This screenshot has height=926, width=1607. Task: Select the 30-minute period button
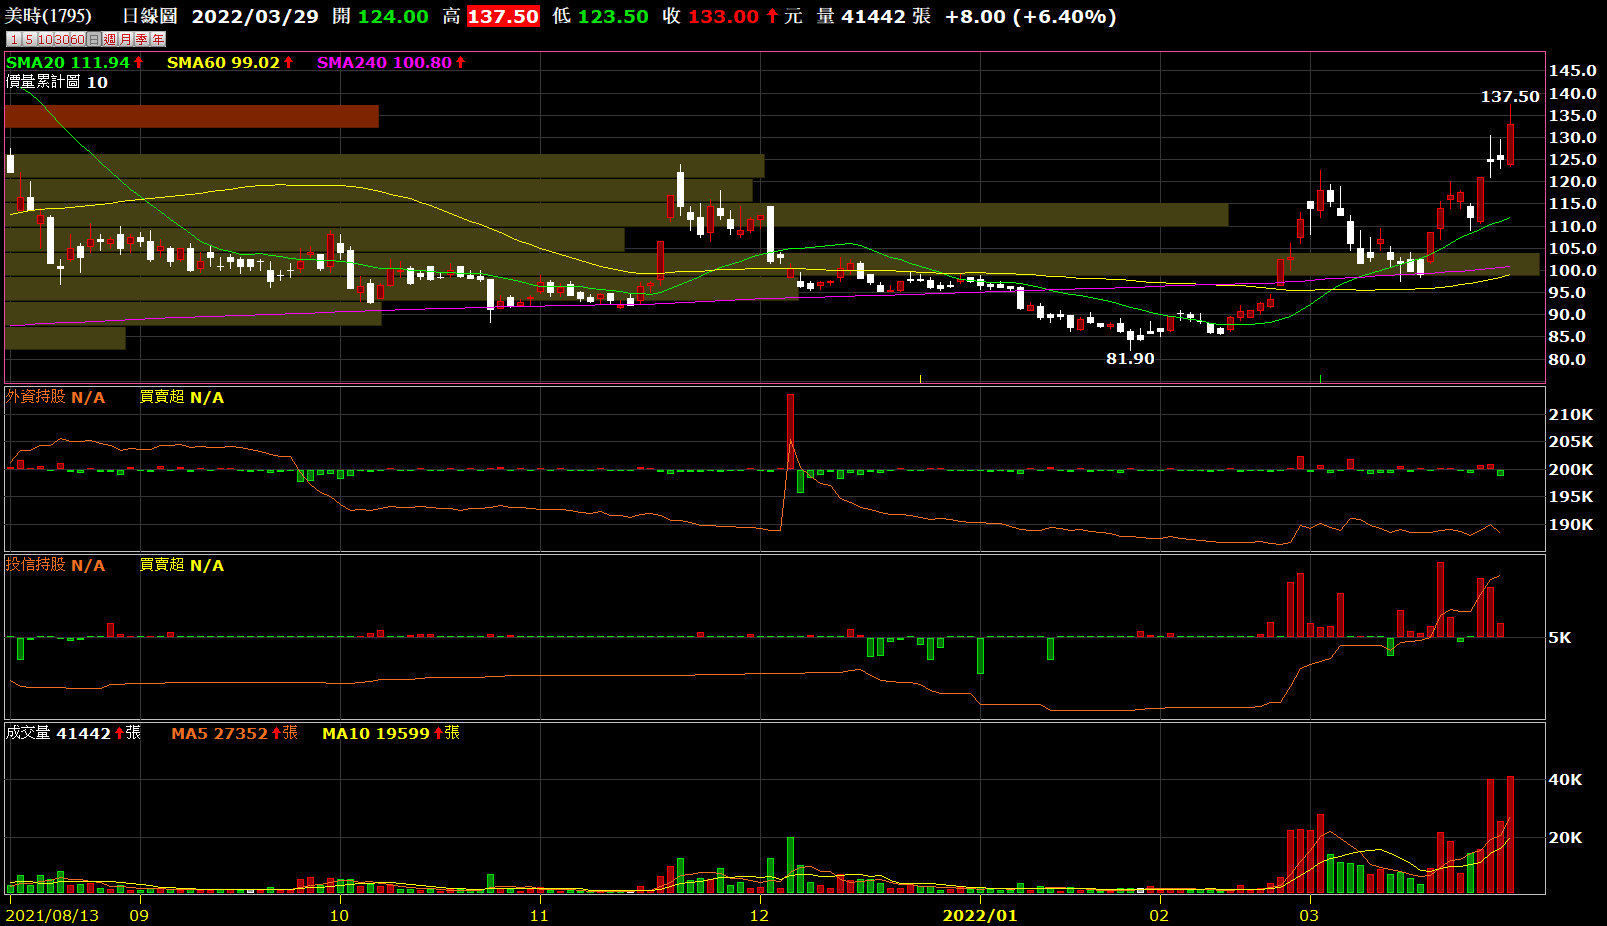point(62,39)
